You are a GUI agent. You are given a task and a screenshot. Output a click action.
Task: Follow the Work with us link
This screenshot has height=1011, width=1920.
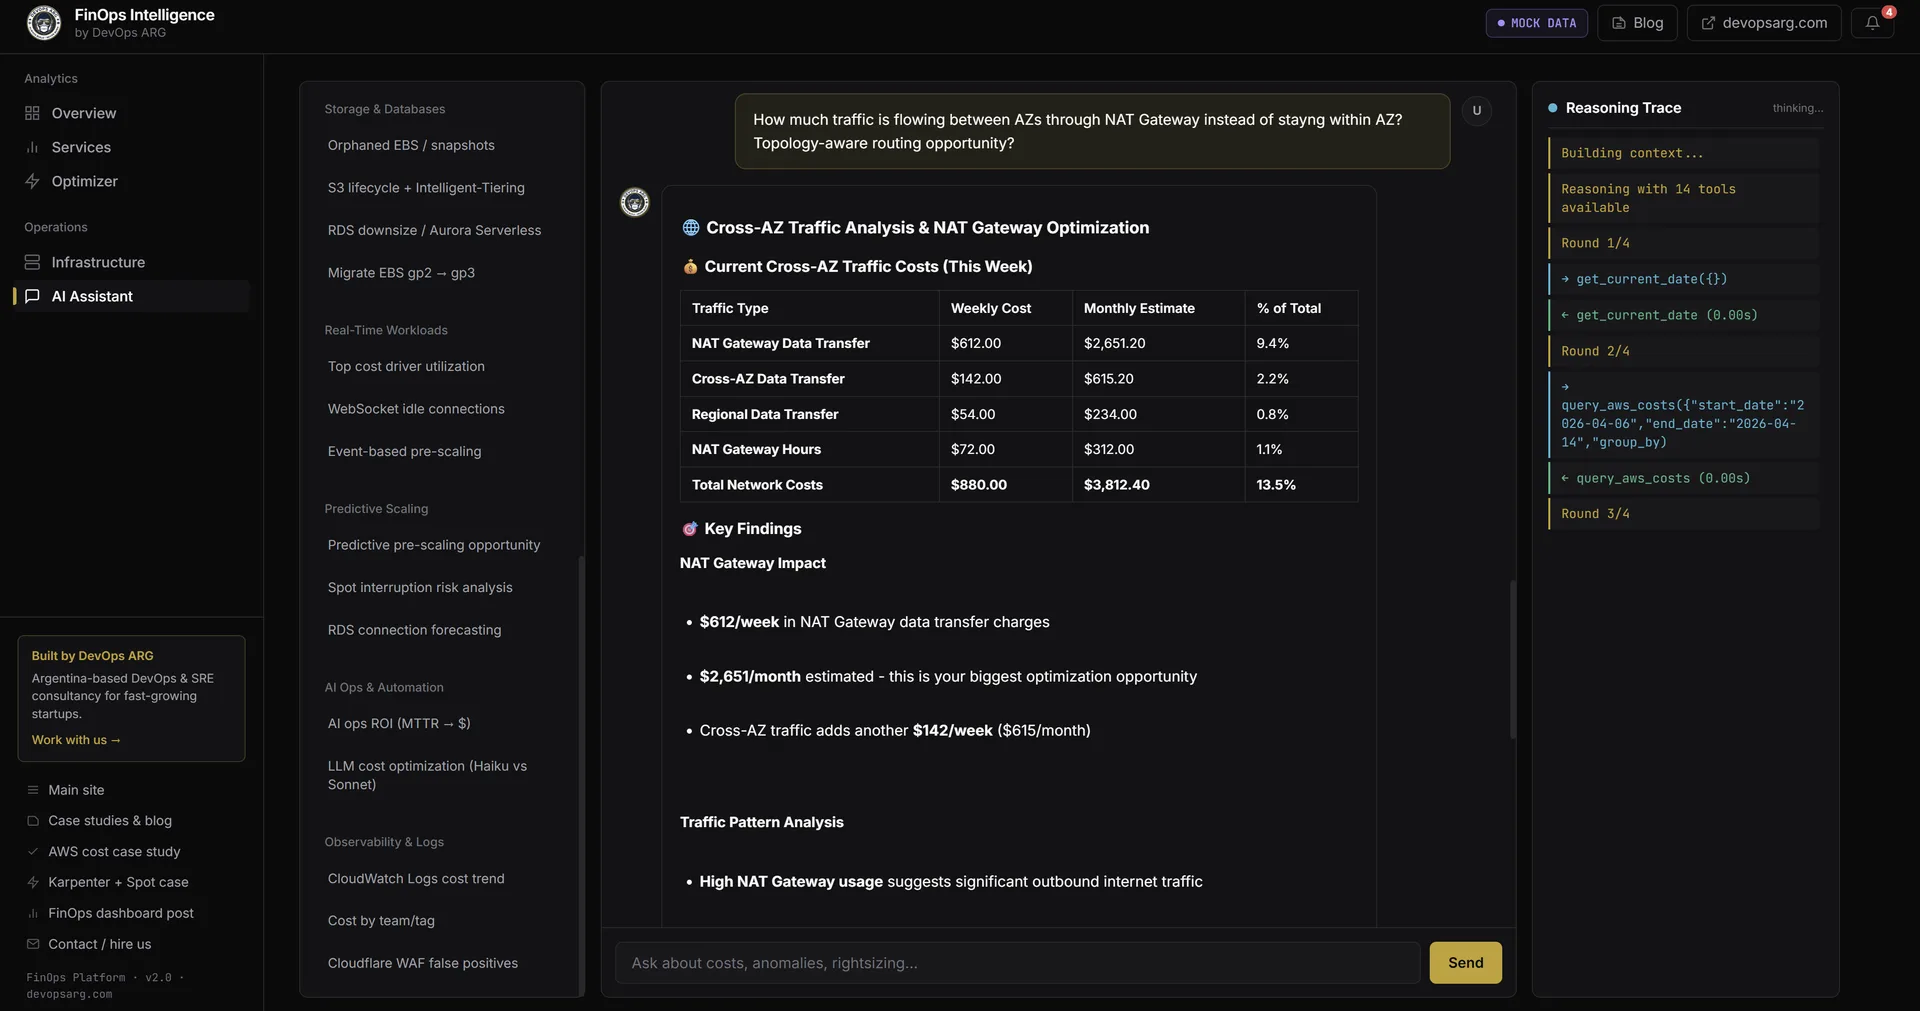[x=76, y=740]
